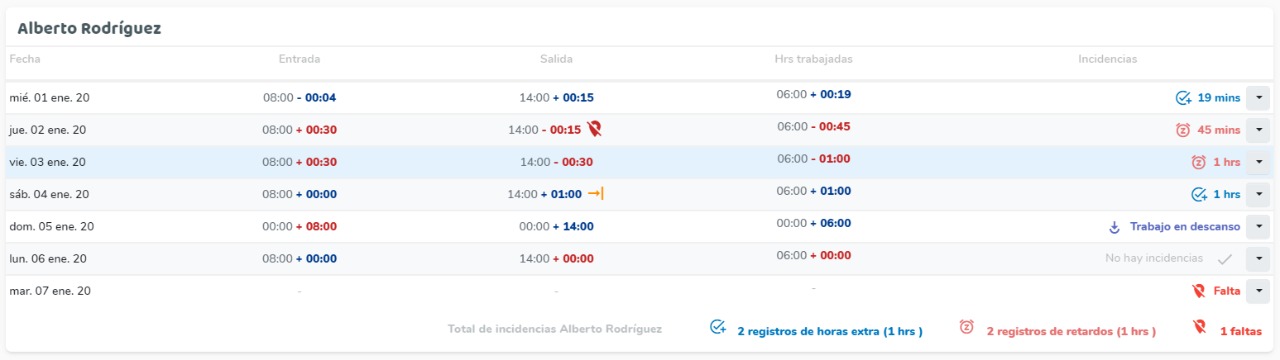Click the gray checkmark beside No hay incidencias
Screen dimensions: 1280x360
click(1224, 259)
